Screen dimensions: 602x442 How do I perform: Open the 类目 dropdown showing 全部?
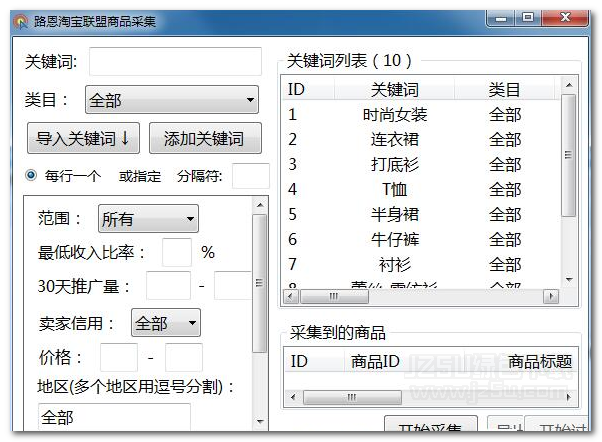pyautogui.click(x=172, y=100)
